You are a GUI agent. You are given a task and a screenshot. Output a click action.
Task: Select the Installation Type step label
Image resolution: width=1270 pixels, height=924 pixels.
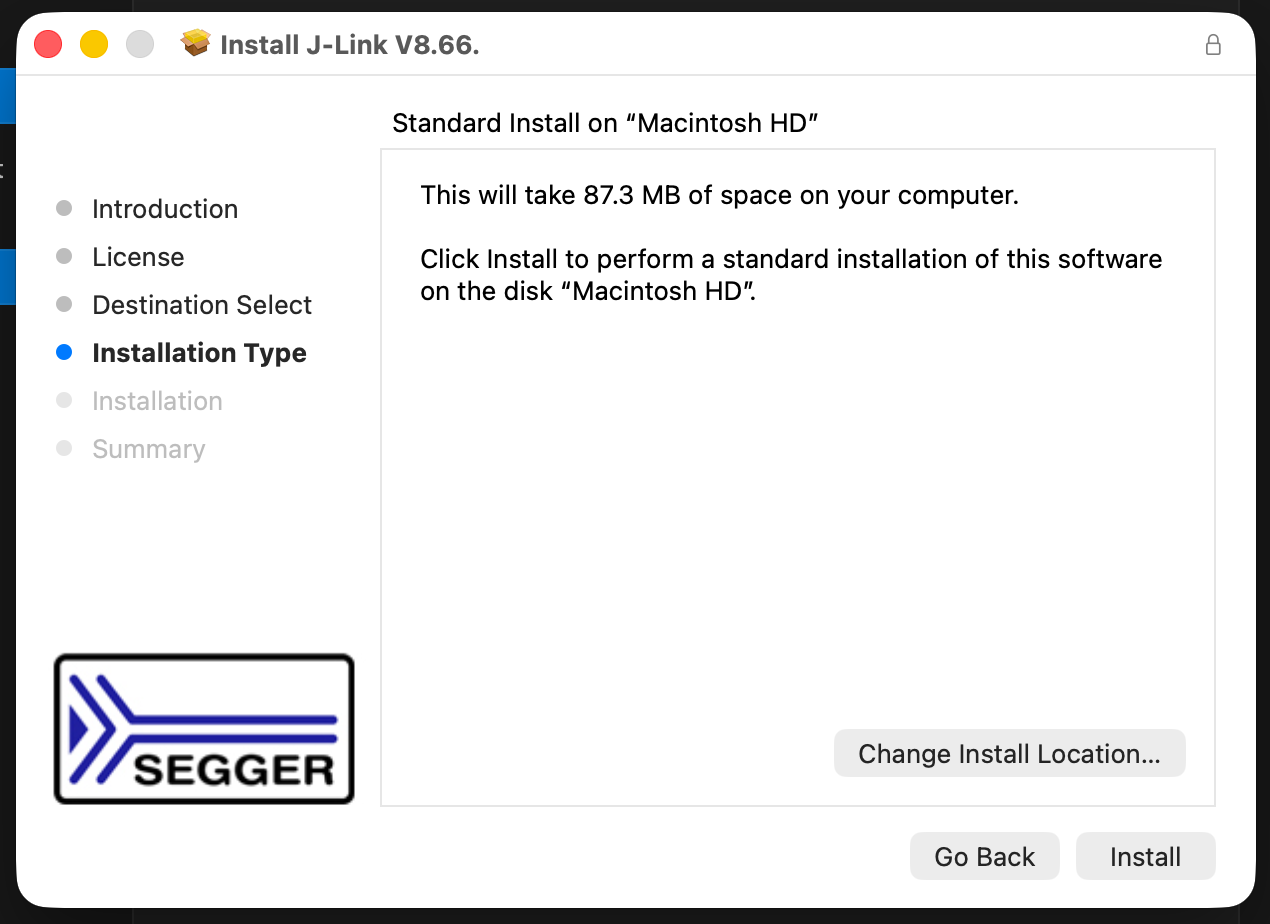pos(199,353)
